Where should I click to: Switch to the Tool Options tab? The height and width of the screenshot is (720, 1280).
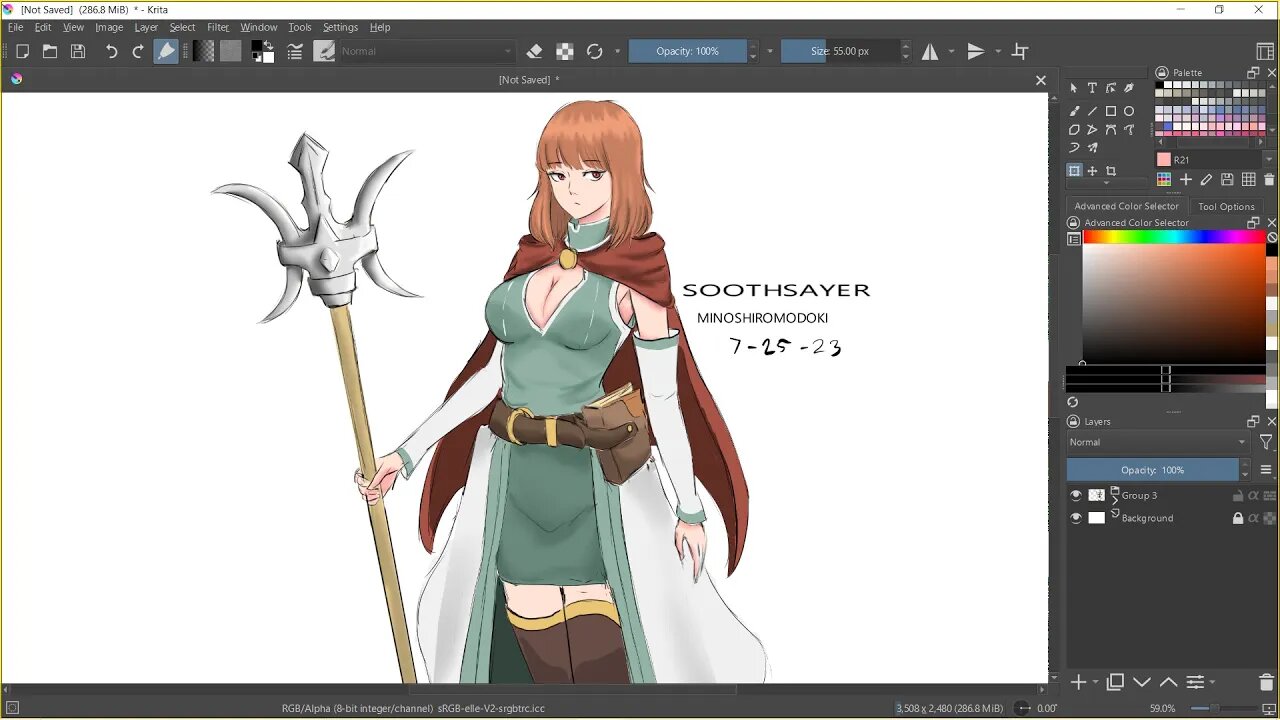(1226, 206)
